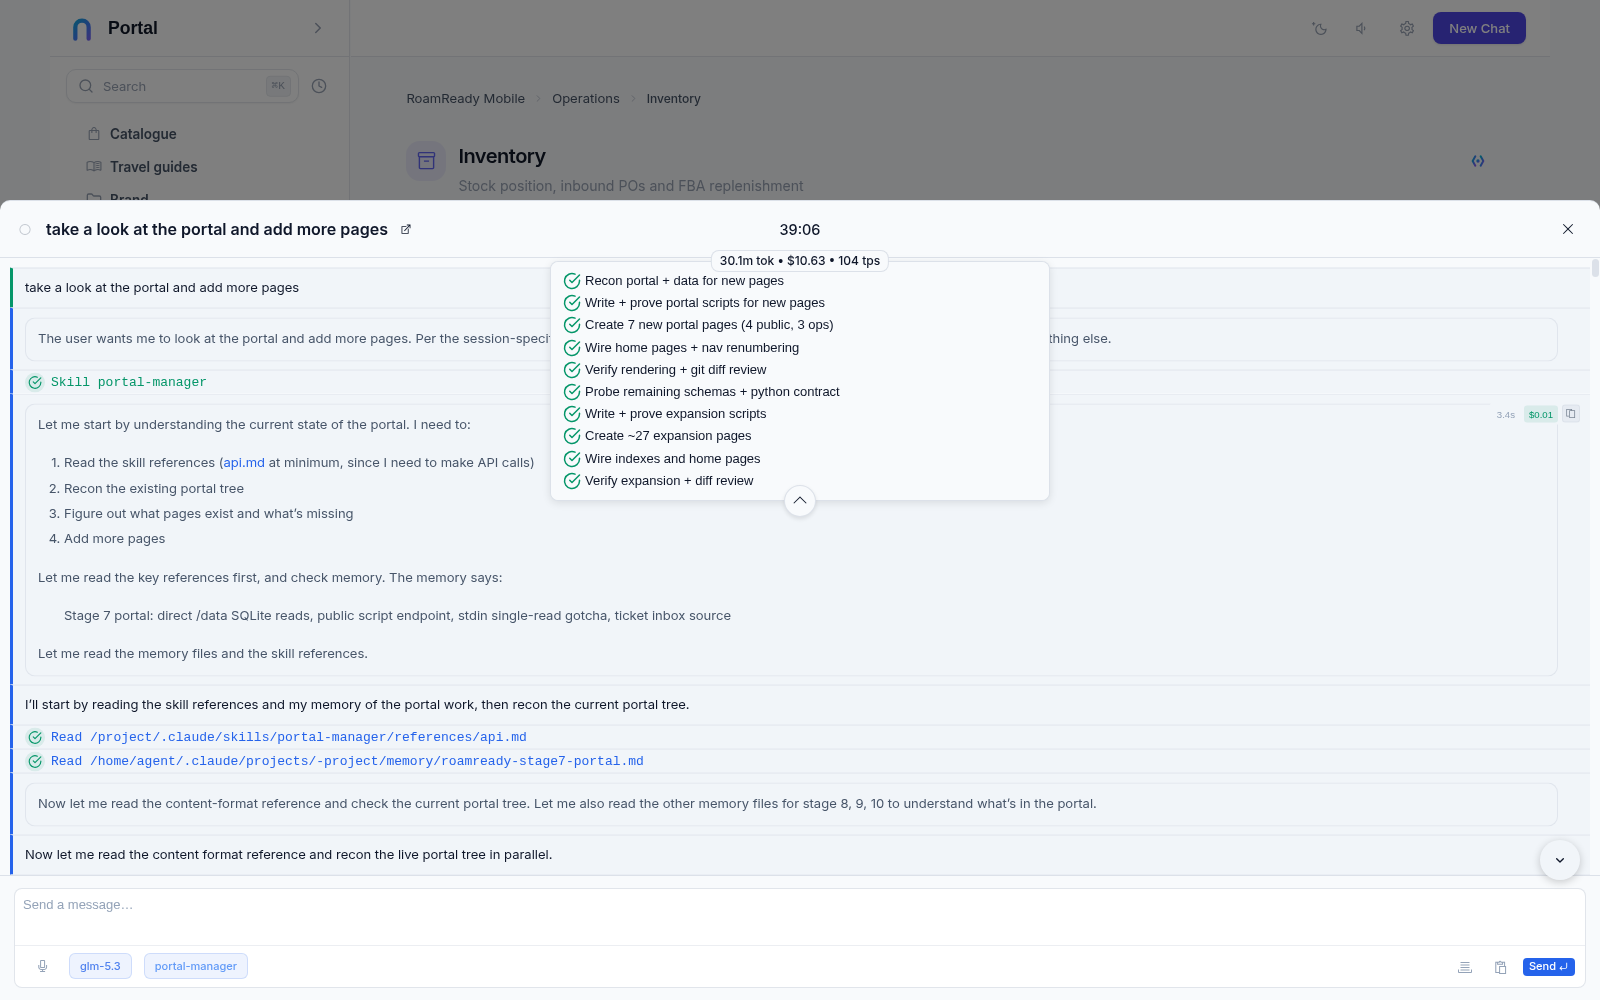Viewport: 1600px width, 1000px height.
Task: Open settings gear in top bar
Action: tap(1407, 29)
